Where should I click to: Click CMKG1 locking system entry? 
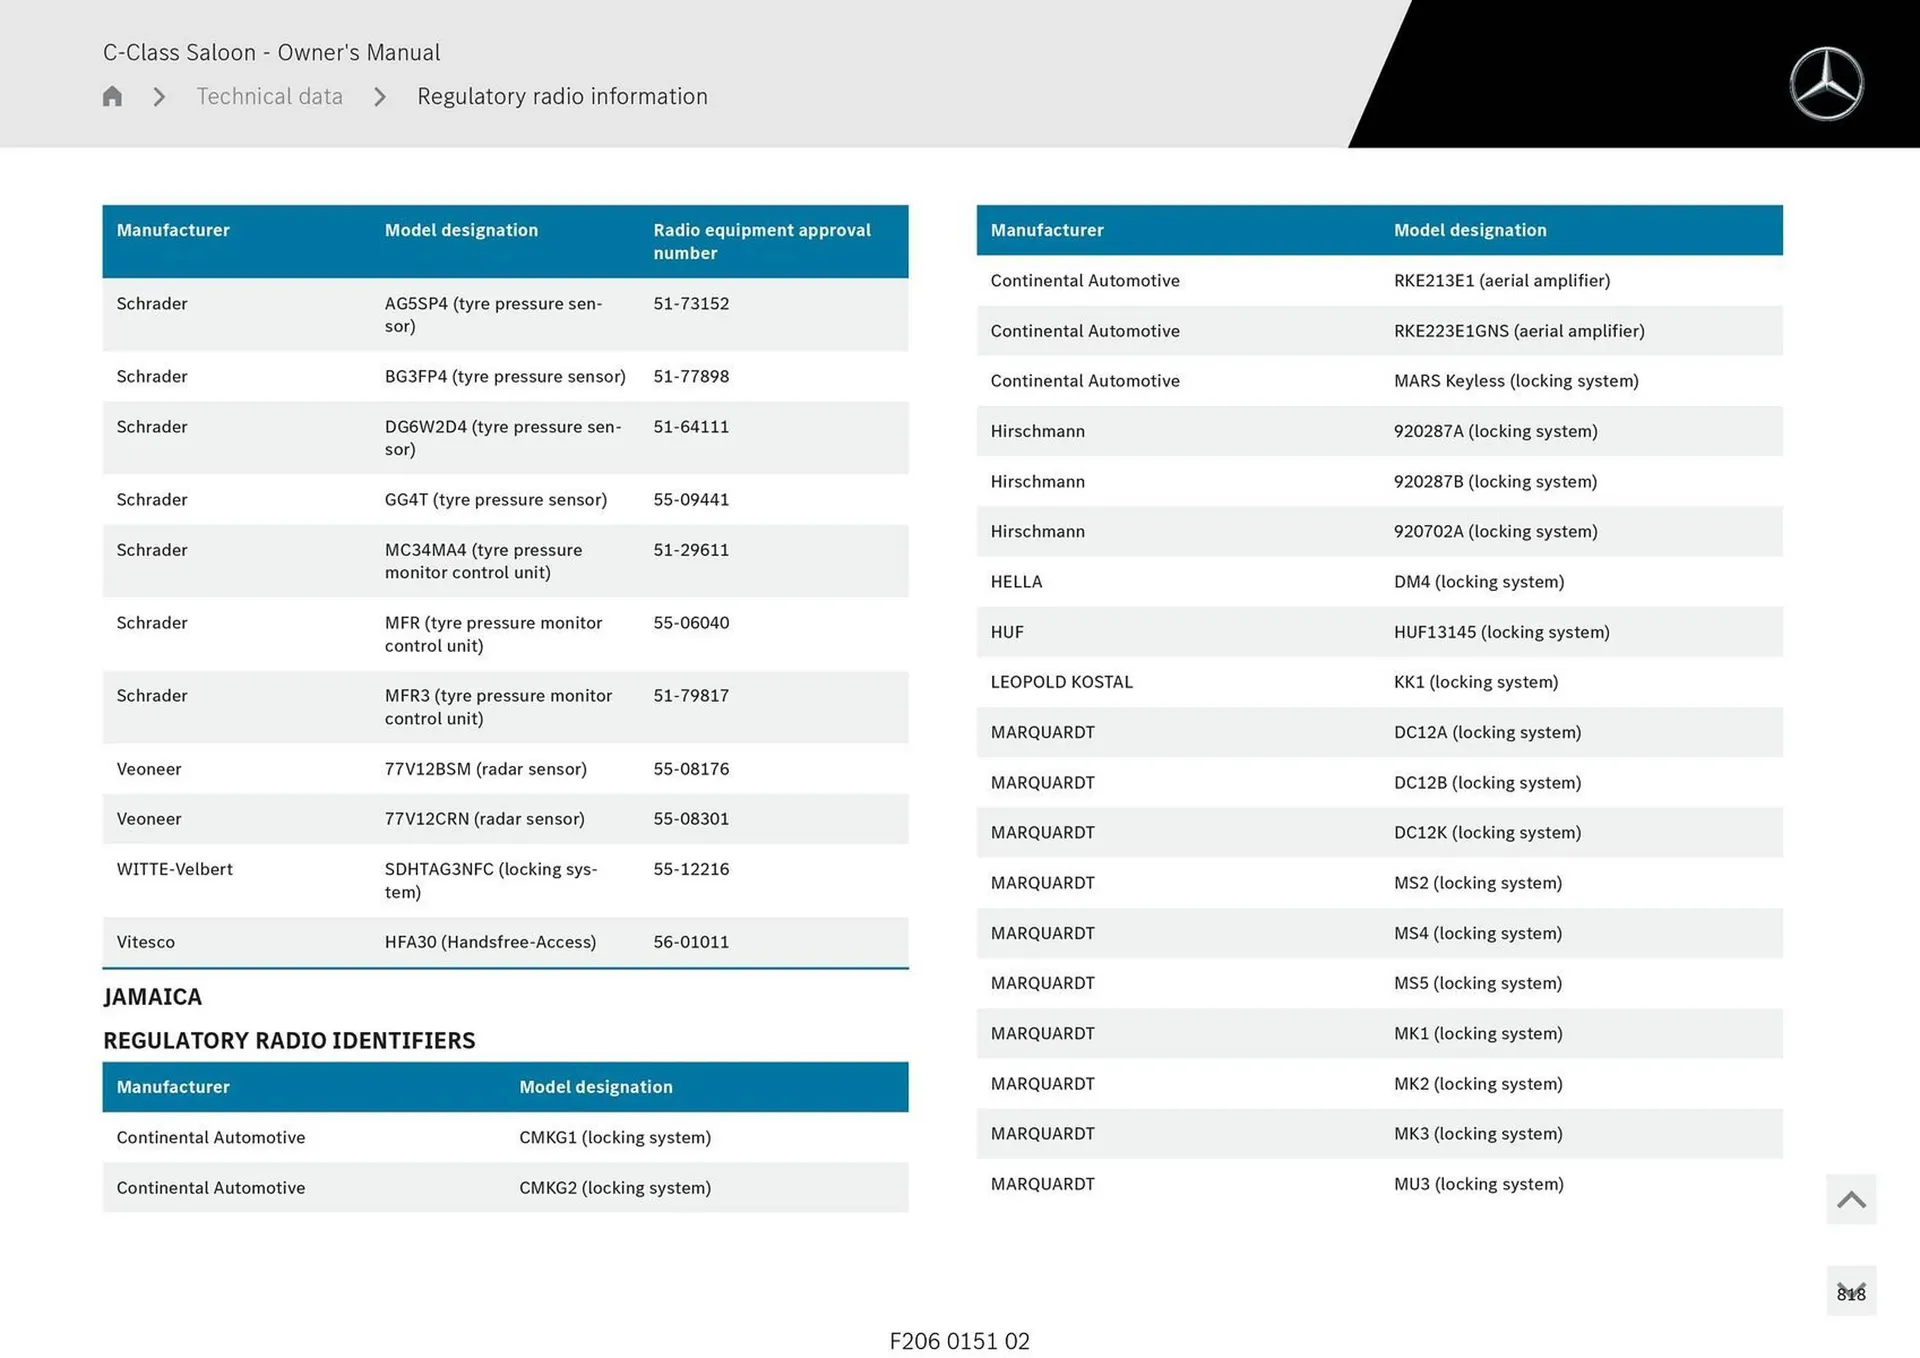point(614,1138)
